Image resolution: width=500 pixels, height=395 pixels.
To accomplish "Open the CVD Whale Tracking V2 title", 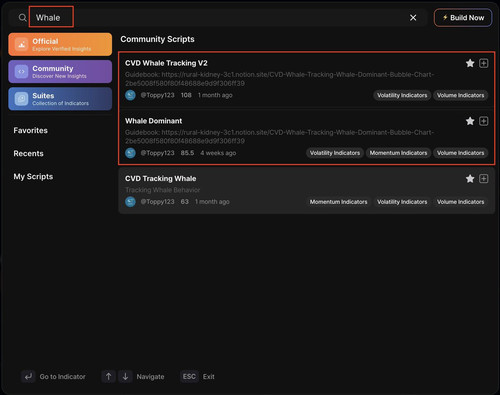I will tap(166, 63).
